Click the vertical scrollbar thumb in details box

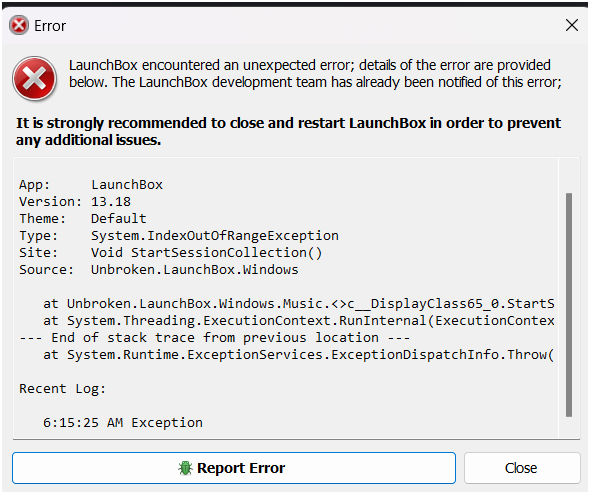pos(569,305)
